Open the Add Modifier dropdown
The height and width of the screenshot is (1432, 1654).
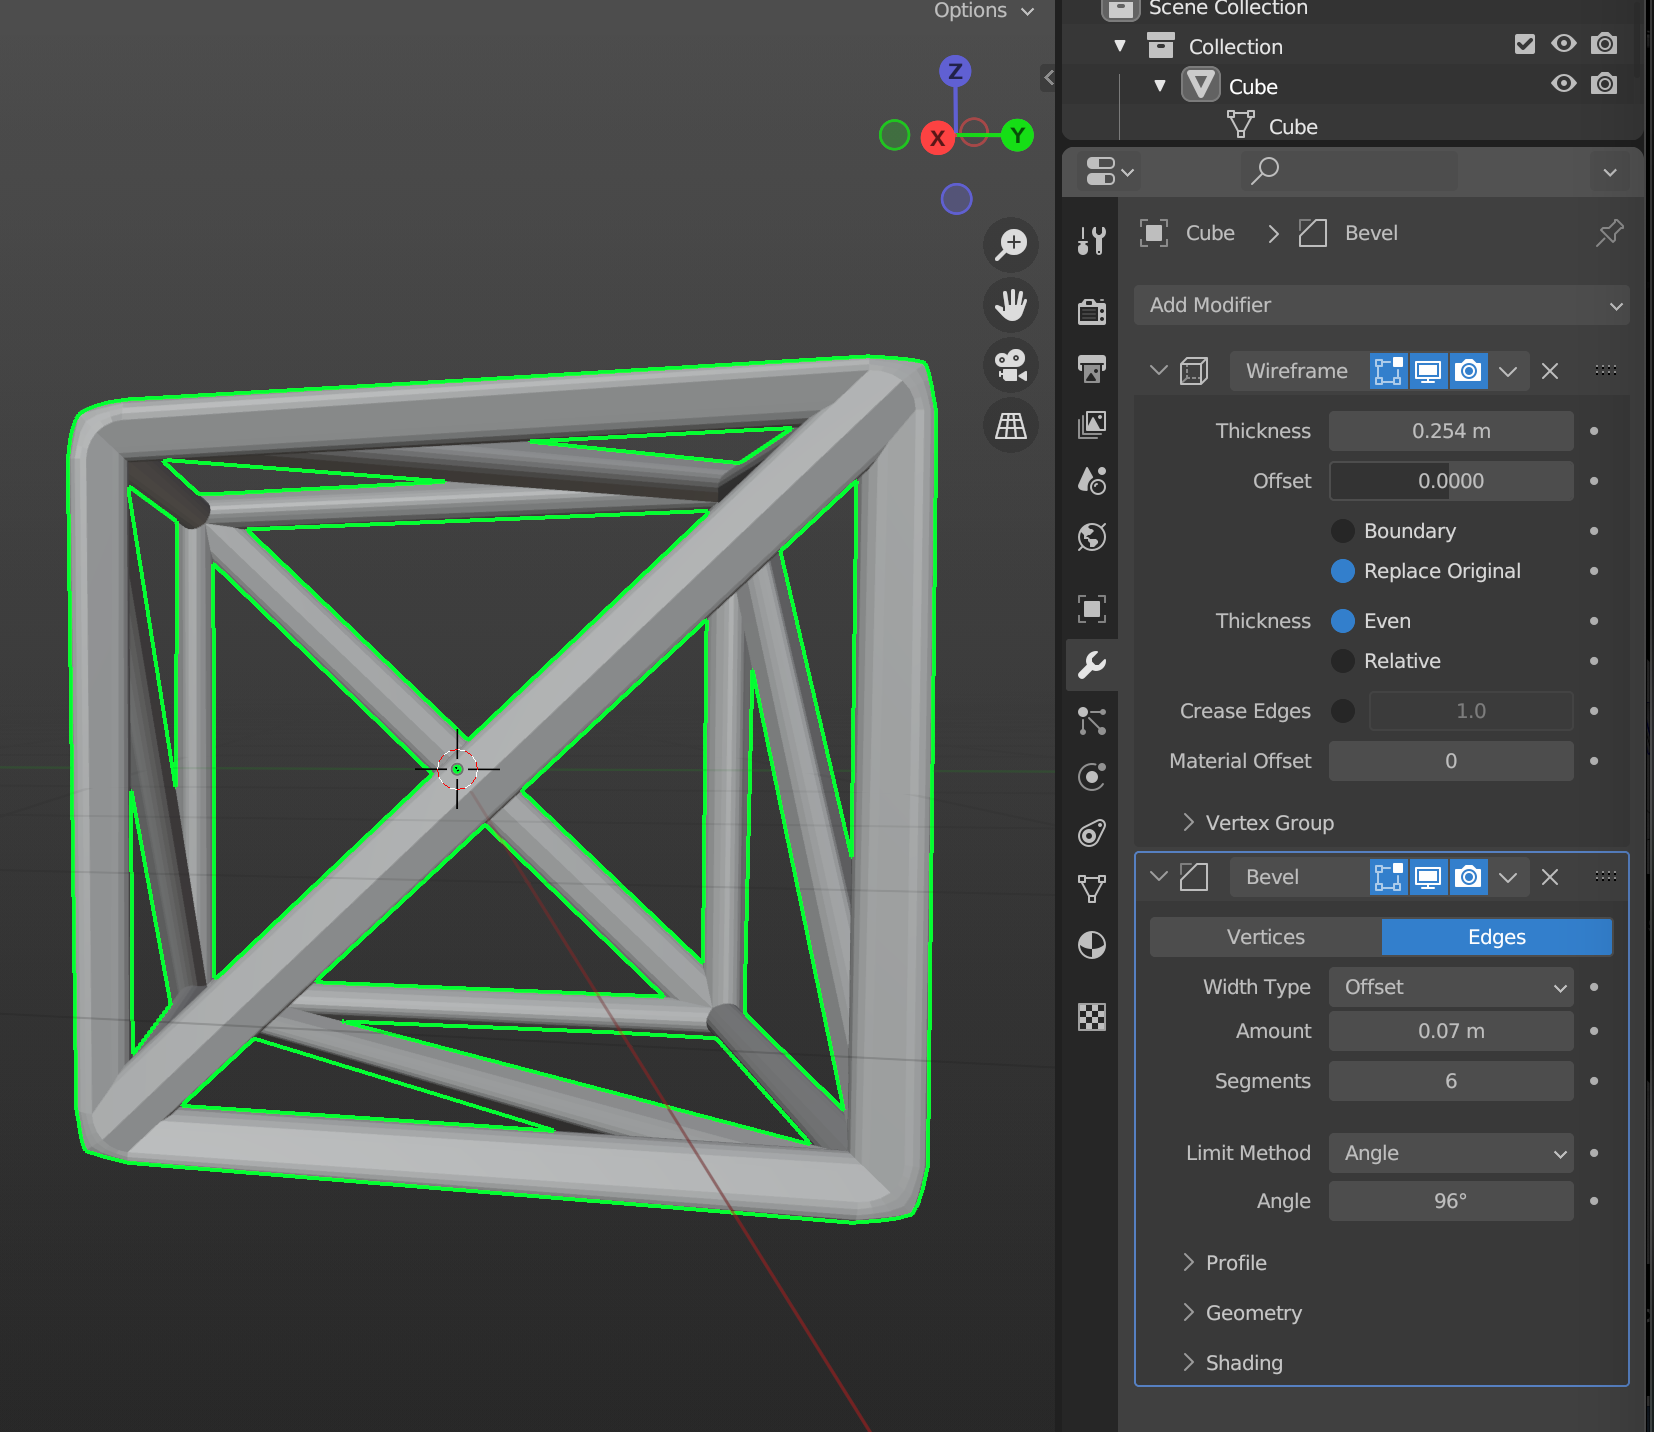click(1381, 305)
